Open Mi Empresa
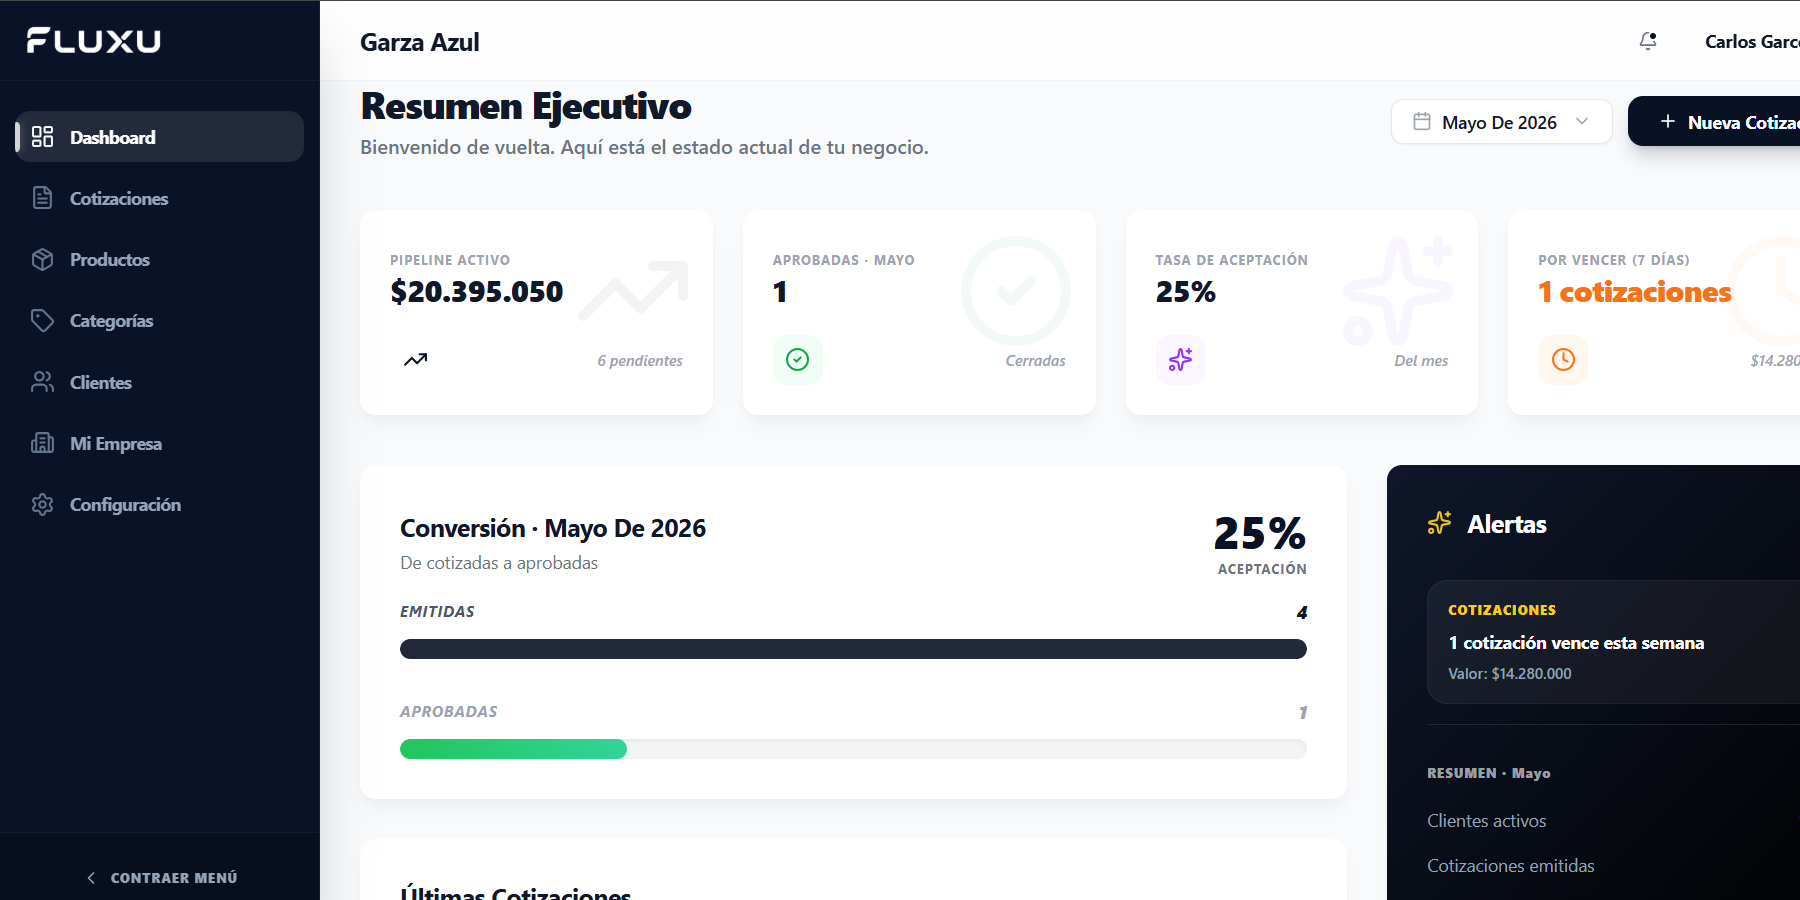The width and height of the screenshot is (1800, 900). [x=160, y=443]
